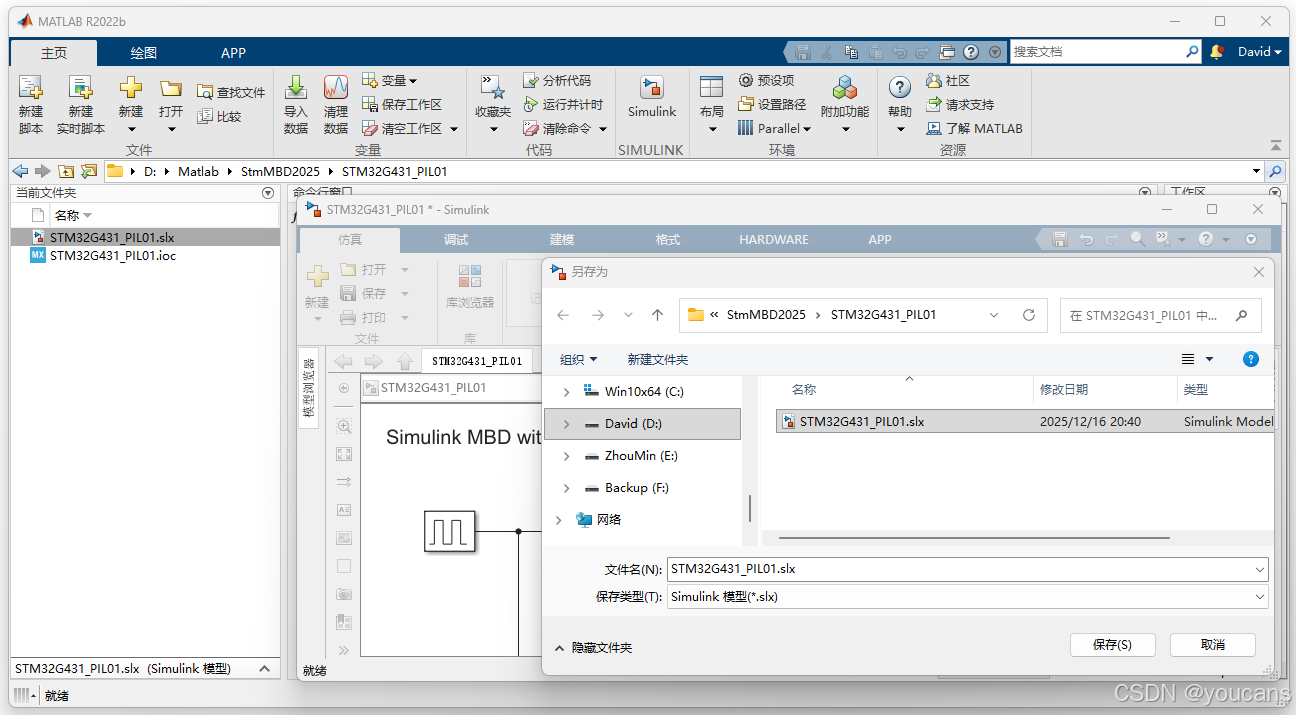
Task: Expand the 网络 network node
Action: point(558,520)
